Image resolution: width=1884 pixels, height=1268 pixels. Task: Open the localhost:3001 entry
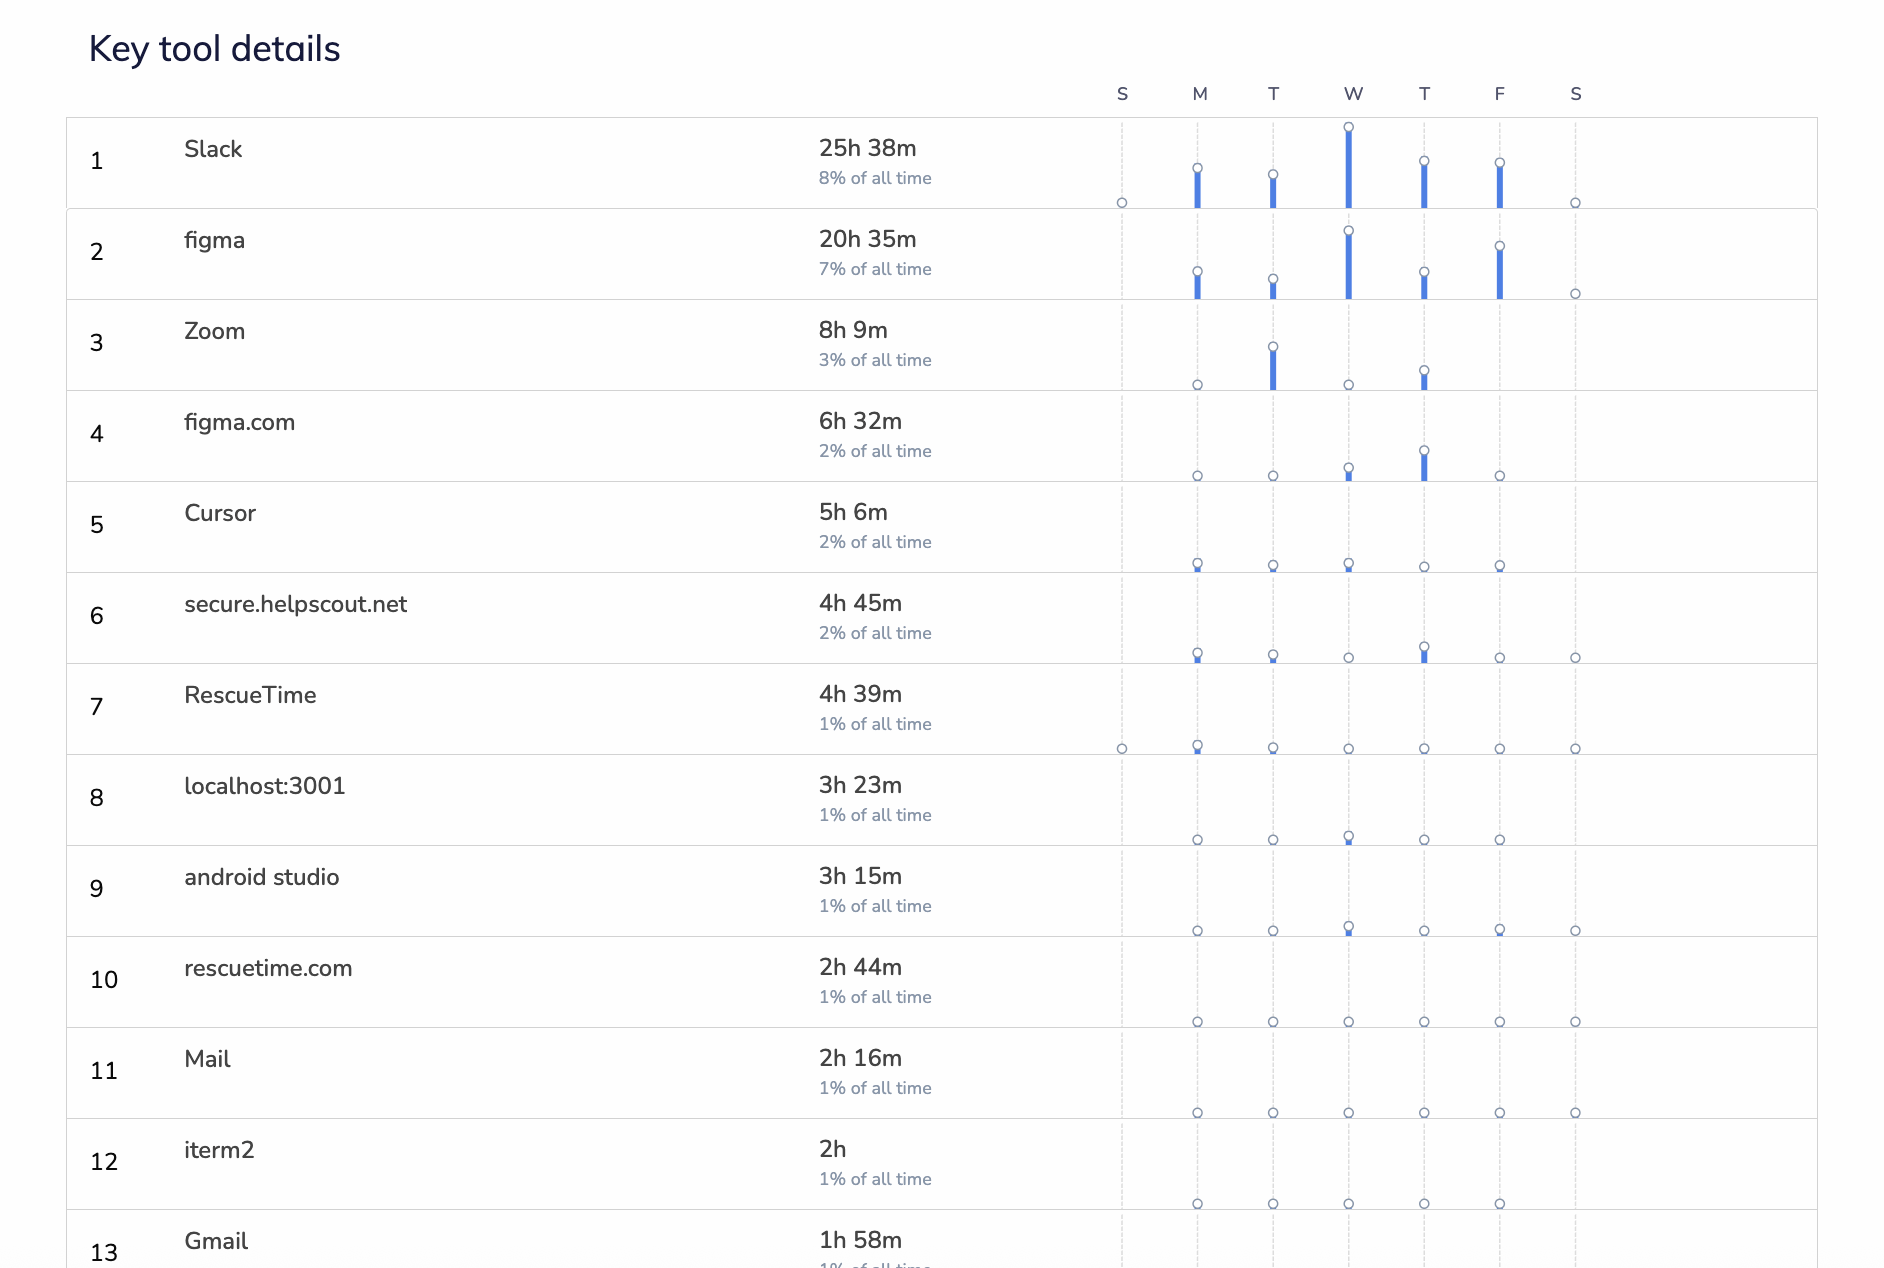click(x=941, y=800)
